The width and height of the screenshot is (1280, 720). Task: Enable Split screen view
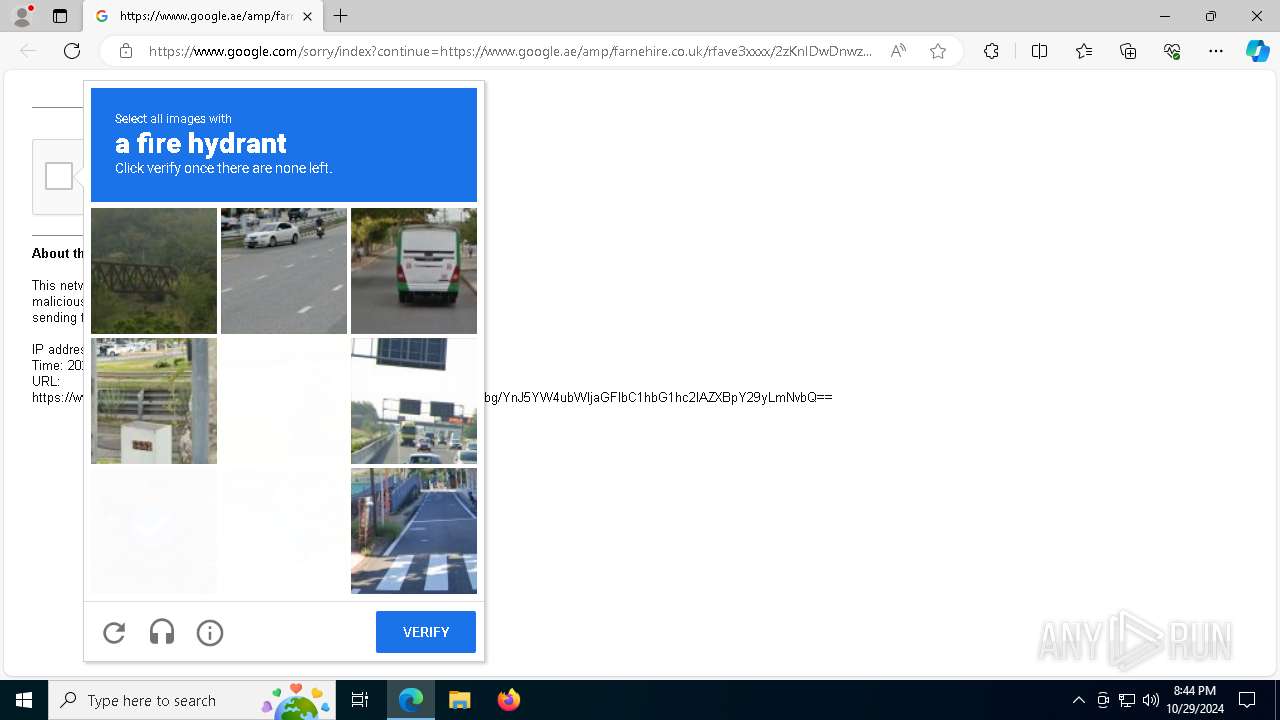tap(1039, 51)
